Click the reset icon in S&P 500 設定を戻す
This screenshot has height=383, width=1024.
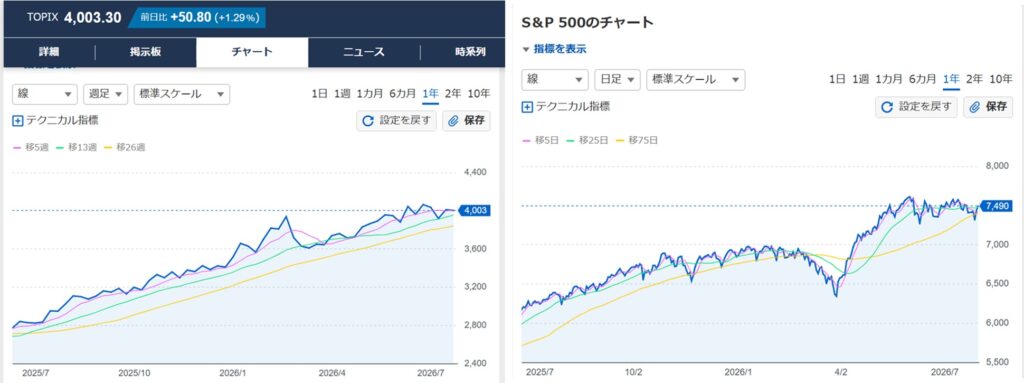pos(886,107)
